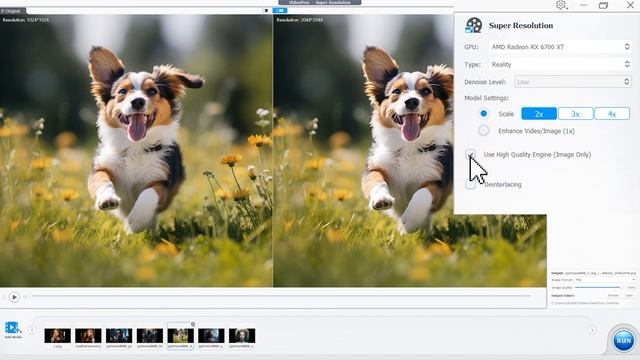Choose the 4x scale option

pos(612,114)
